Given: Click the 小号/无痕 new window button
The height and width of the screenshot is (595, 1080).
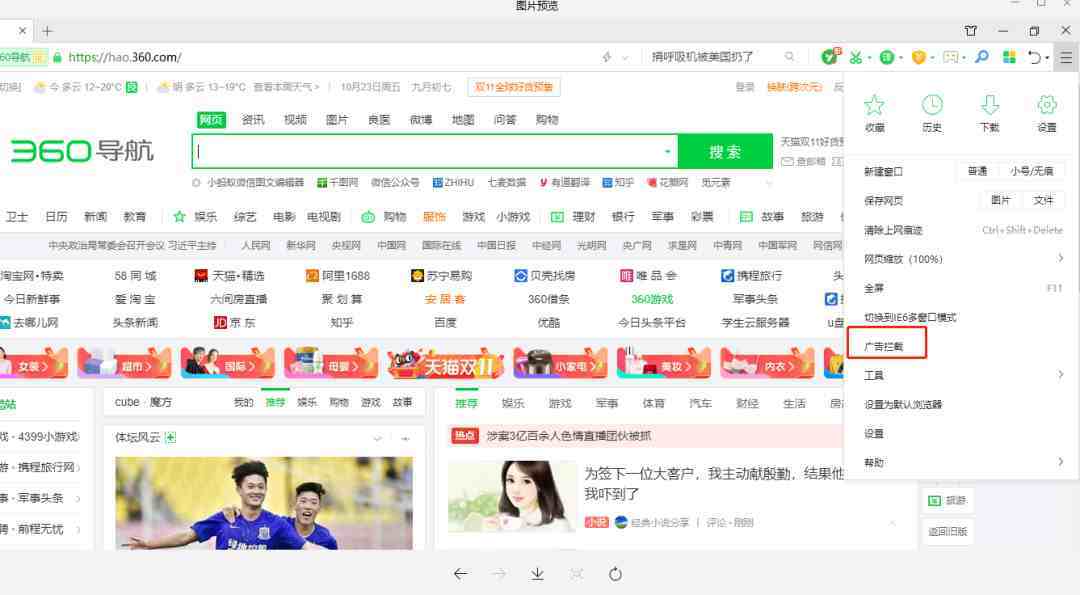Looking at the screenshot, I should [x=1031, y=171].
